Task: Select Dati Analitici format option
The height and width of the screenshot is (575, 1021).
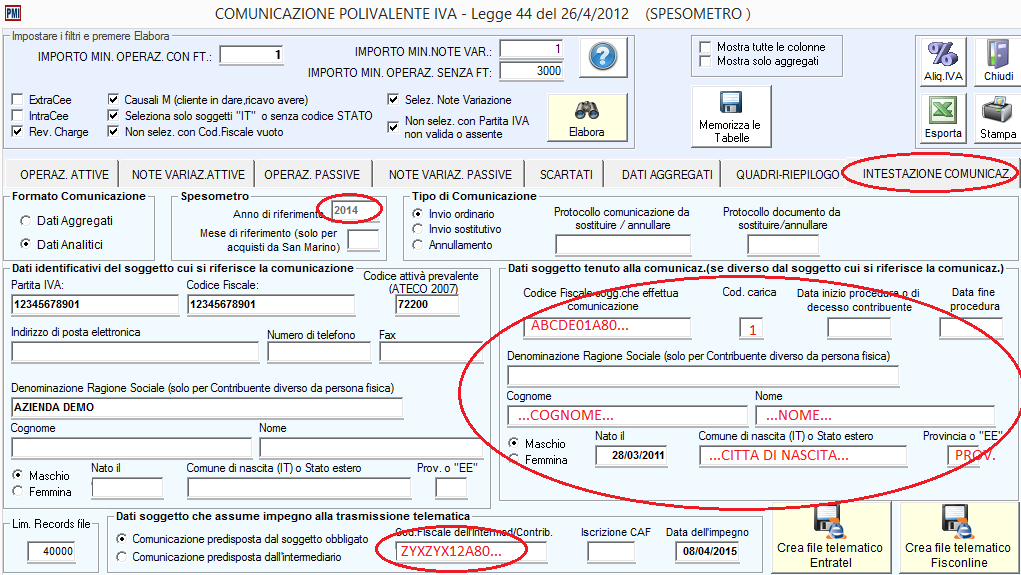Action: coord(25,244)
